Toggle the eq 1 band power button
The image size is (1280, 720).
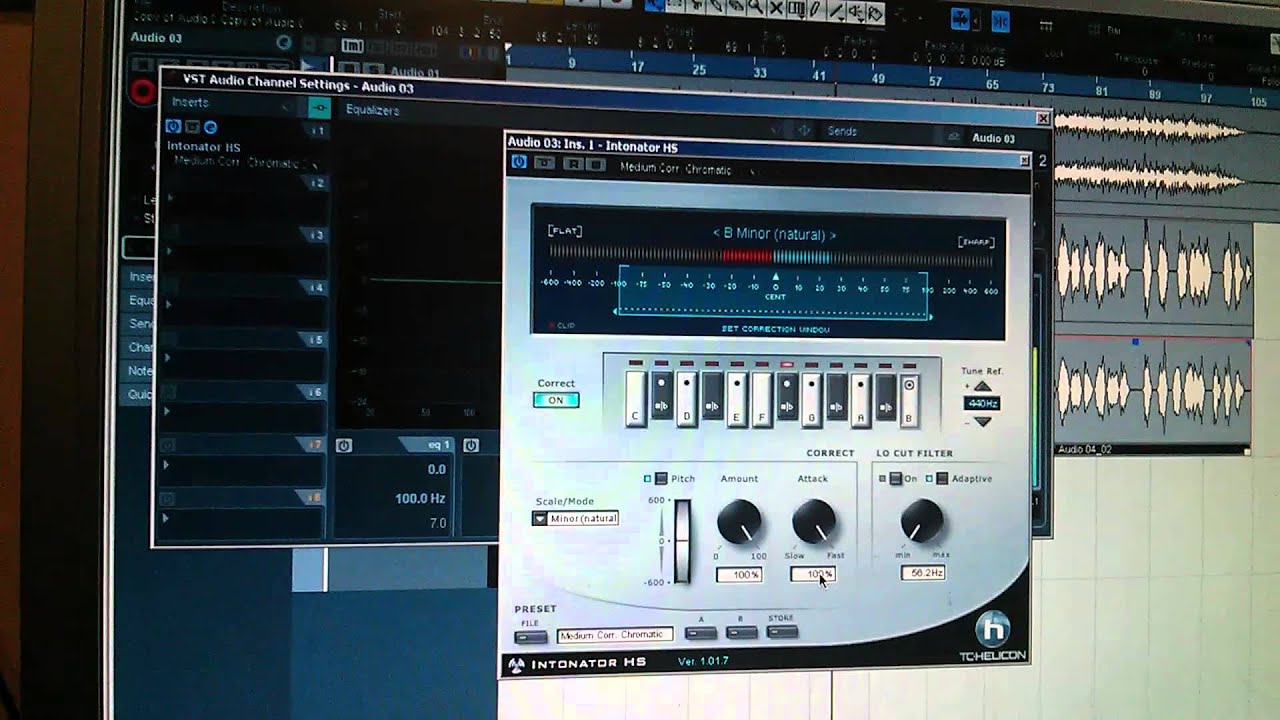pyautogui.click(x=344, y=446)
